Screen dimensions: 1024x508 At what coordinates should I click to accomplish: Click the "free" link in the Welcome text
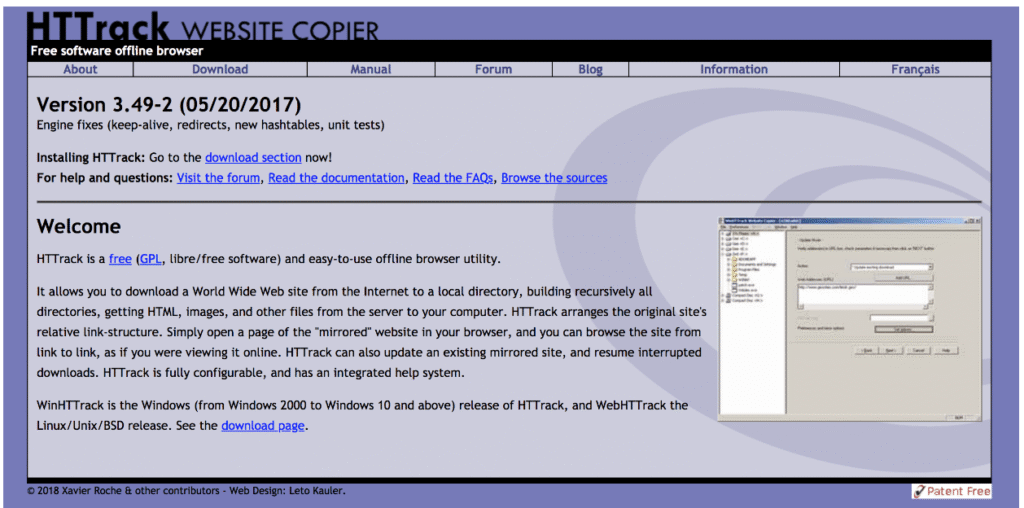point(120,259)
